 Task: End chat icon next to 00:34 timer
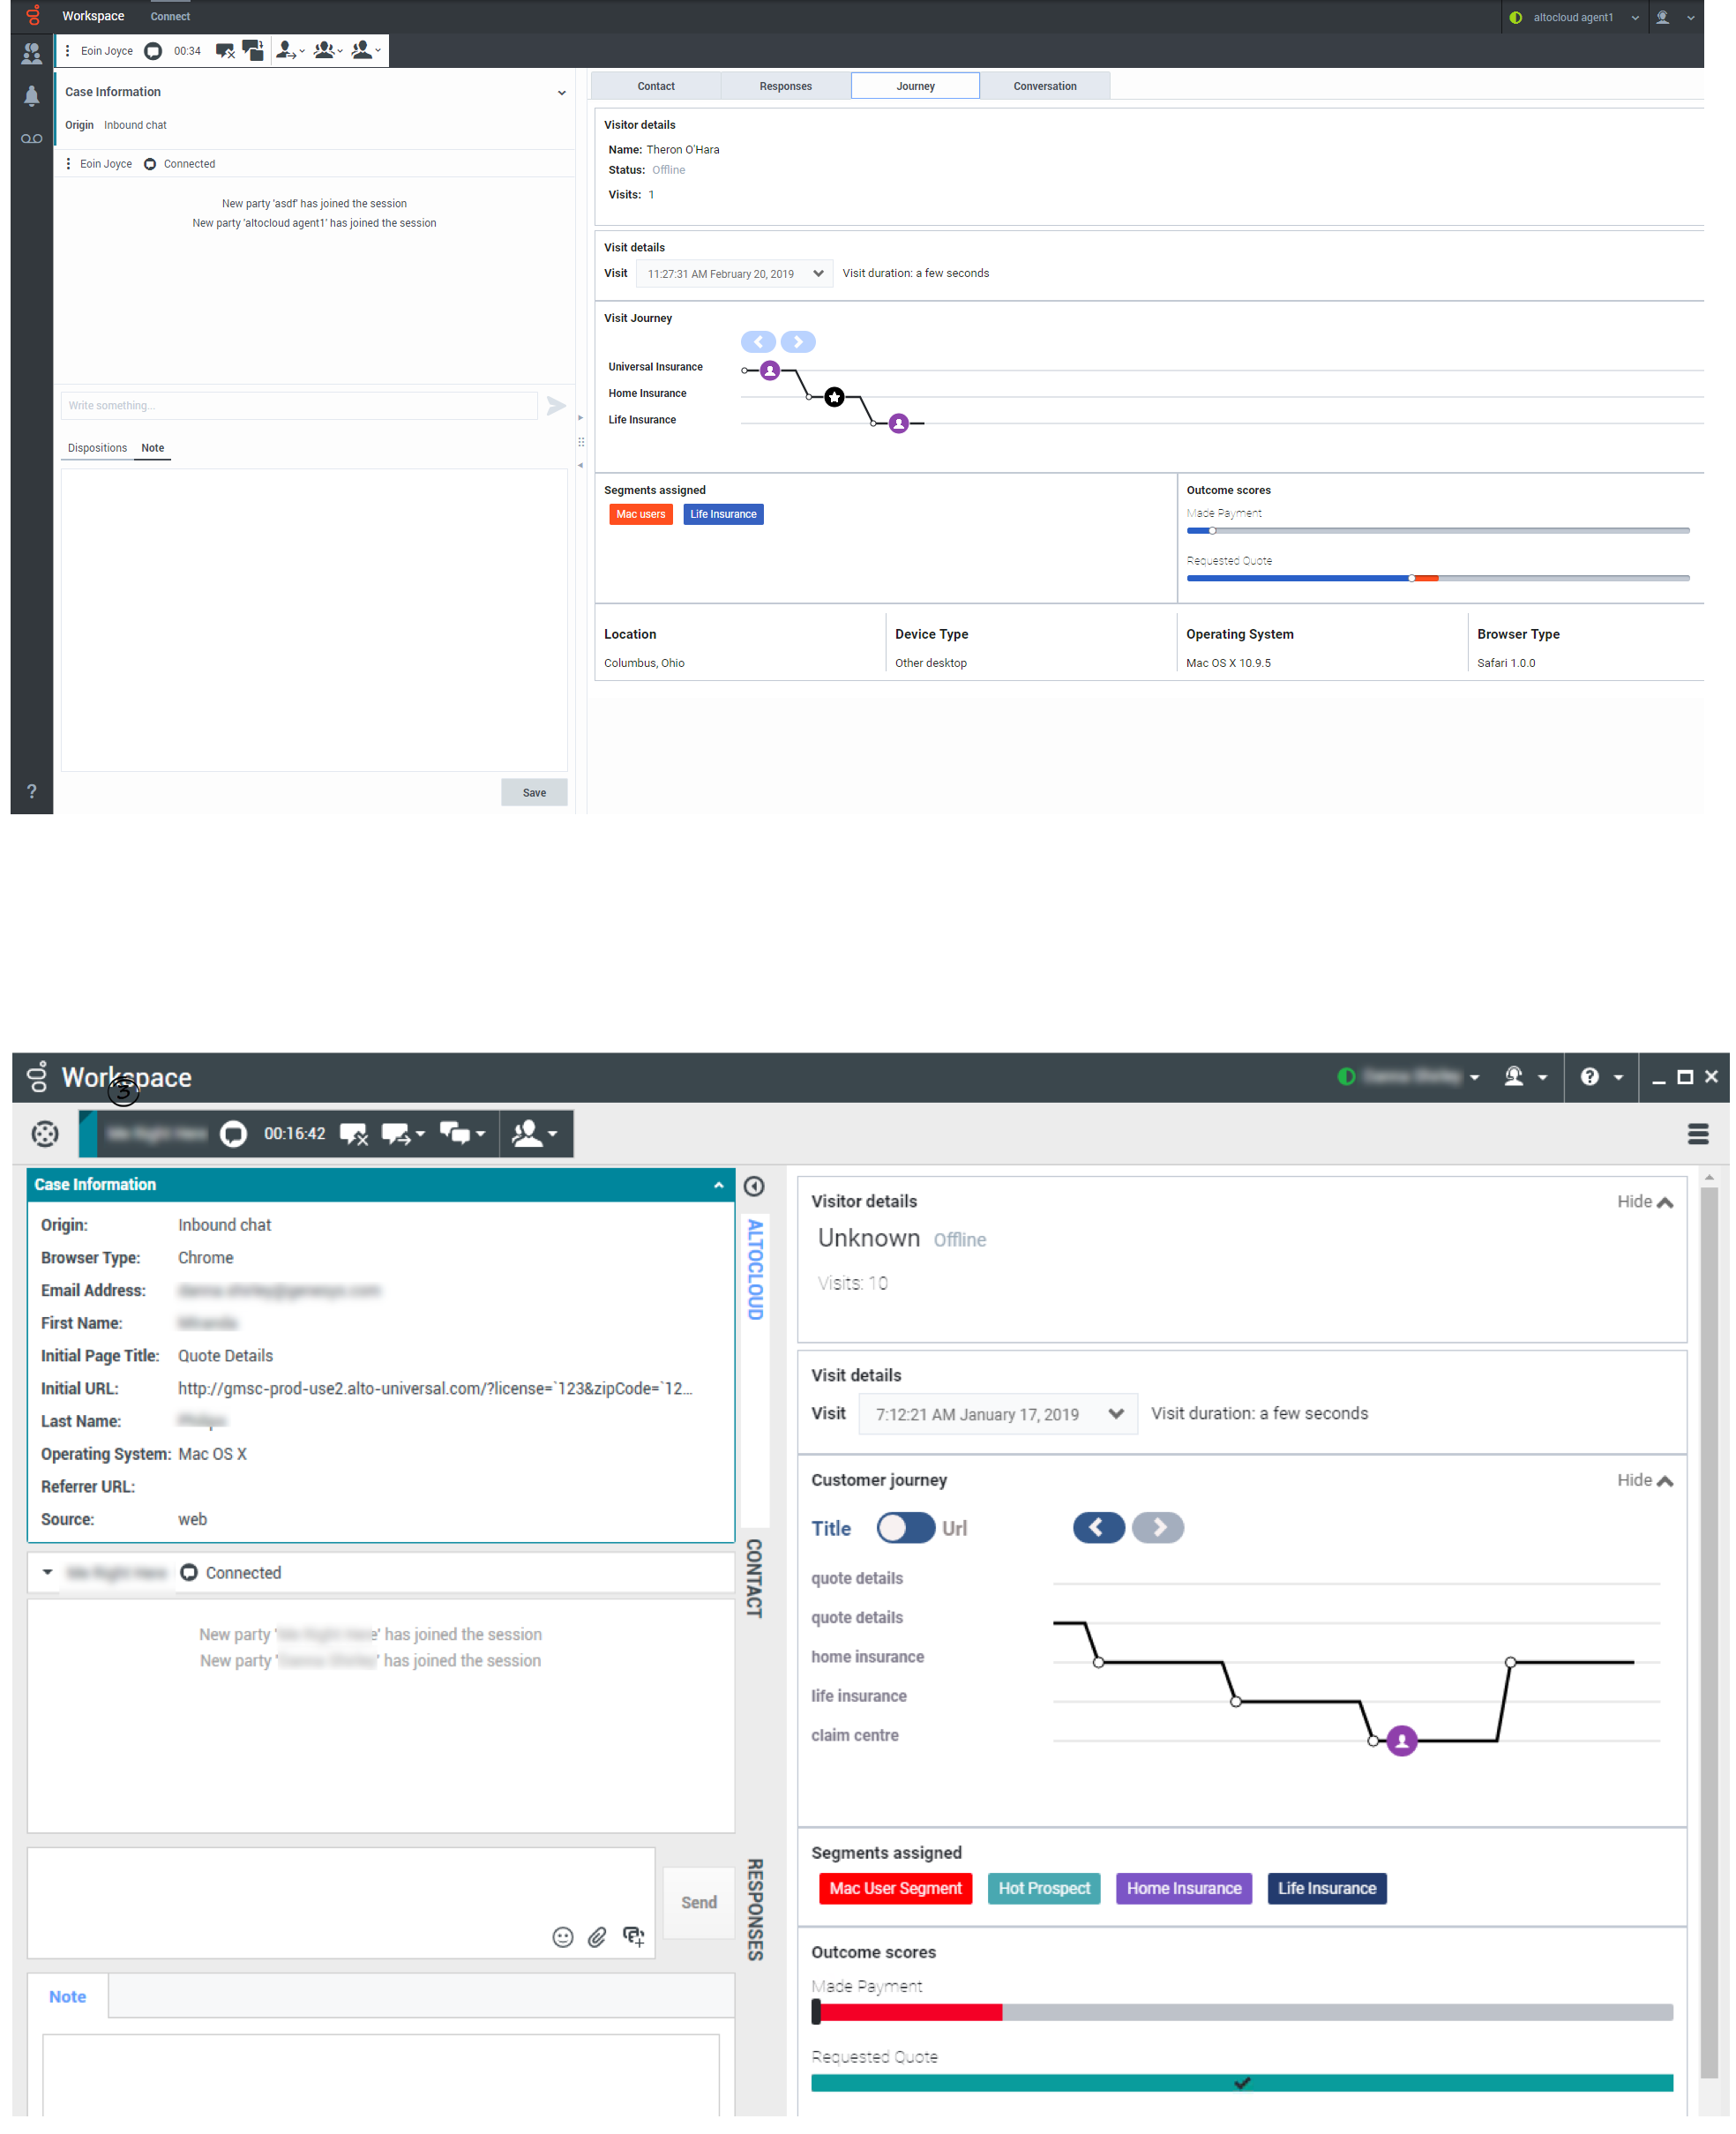(x=225, y=51)
